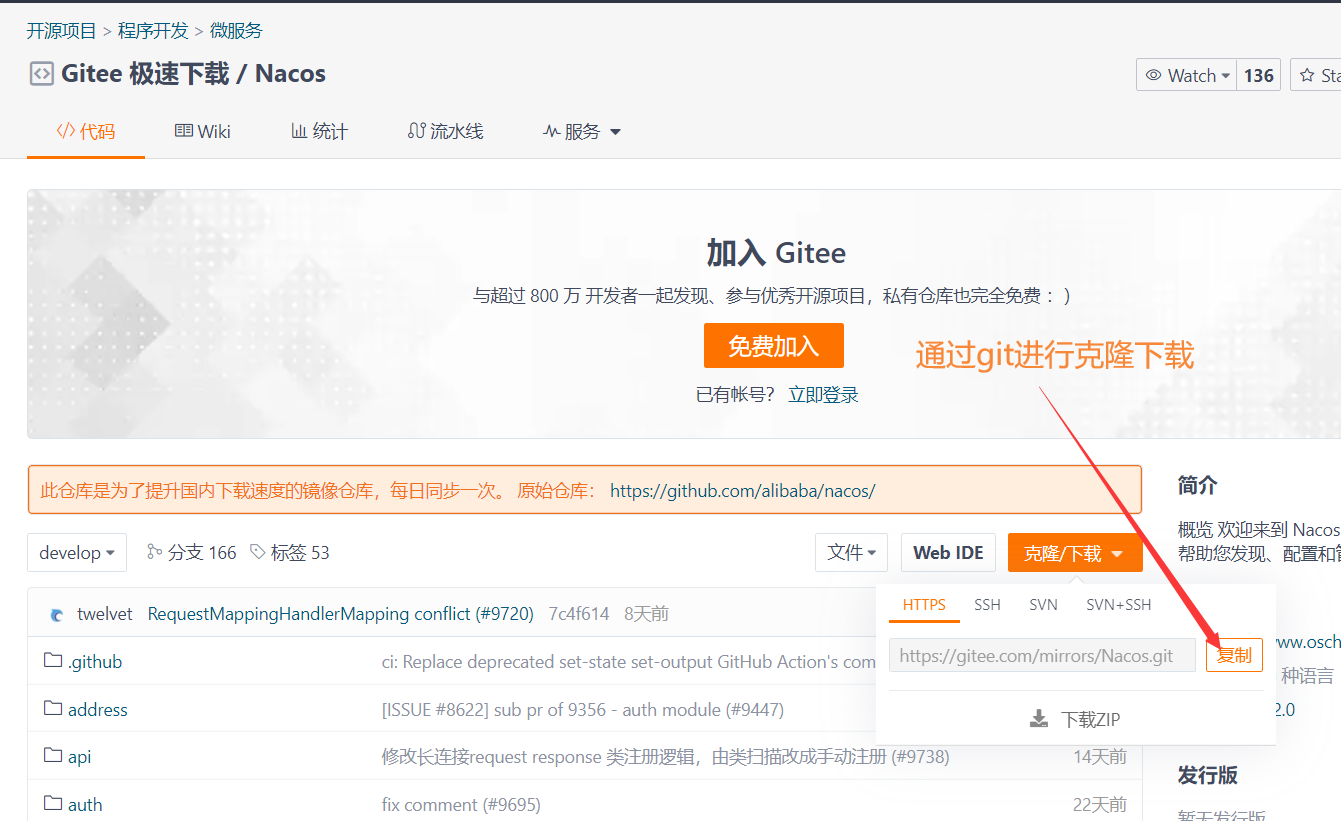
Task: Click the folder icon for auth
Action: (x=53, y=804)
